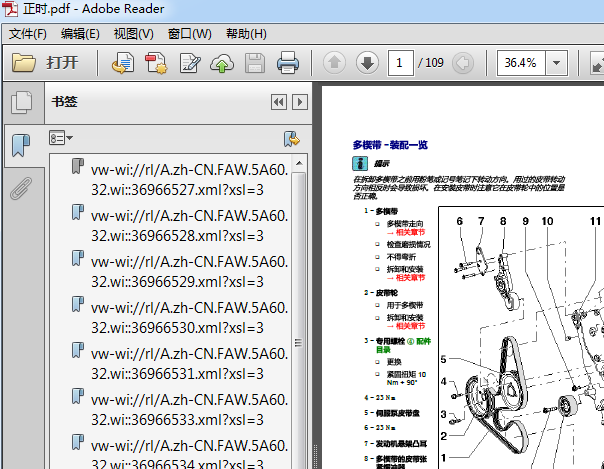Viewport: 604px width, 469px height.
Task: Open the bookmark options dropdown
Action: point(61,138)
